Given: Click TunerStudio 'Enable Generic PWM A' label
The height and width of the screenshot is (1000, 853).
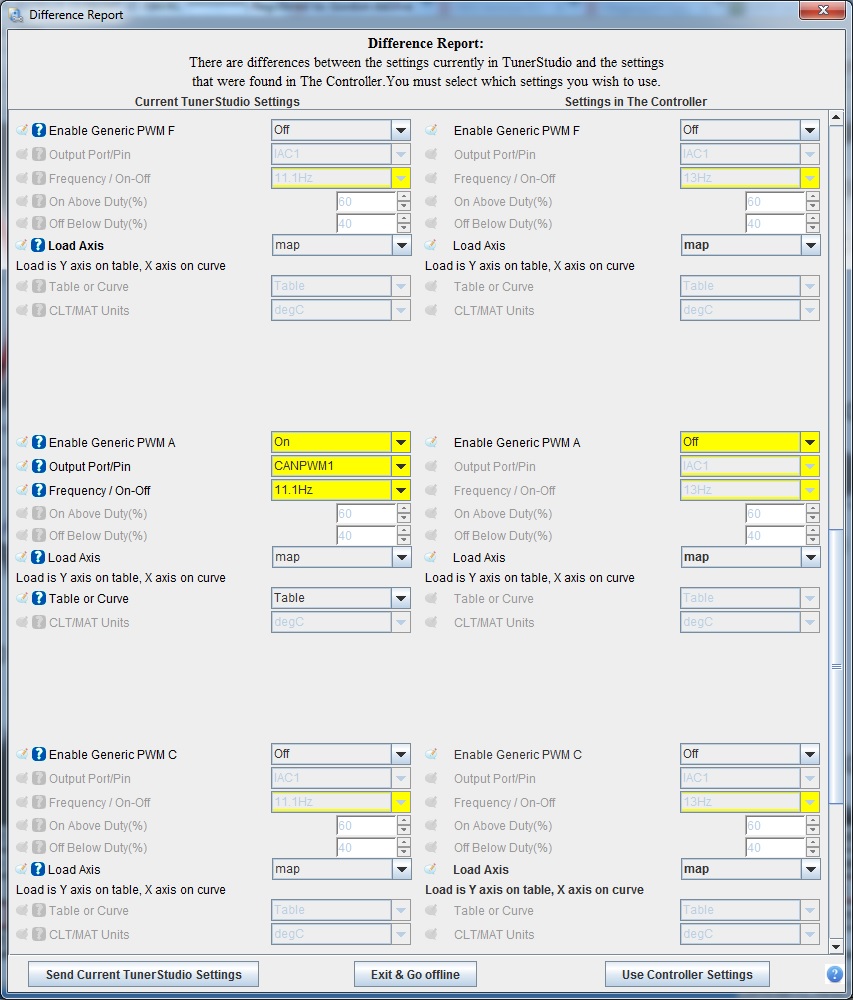Looking at the screenshot, I should 112,443.
